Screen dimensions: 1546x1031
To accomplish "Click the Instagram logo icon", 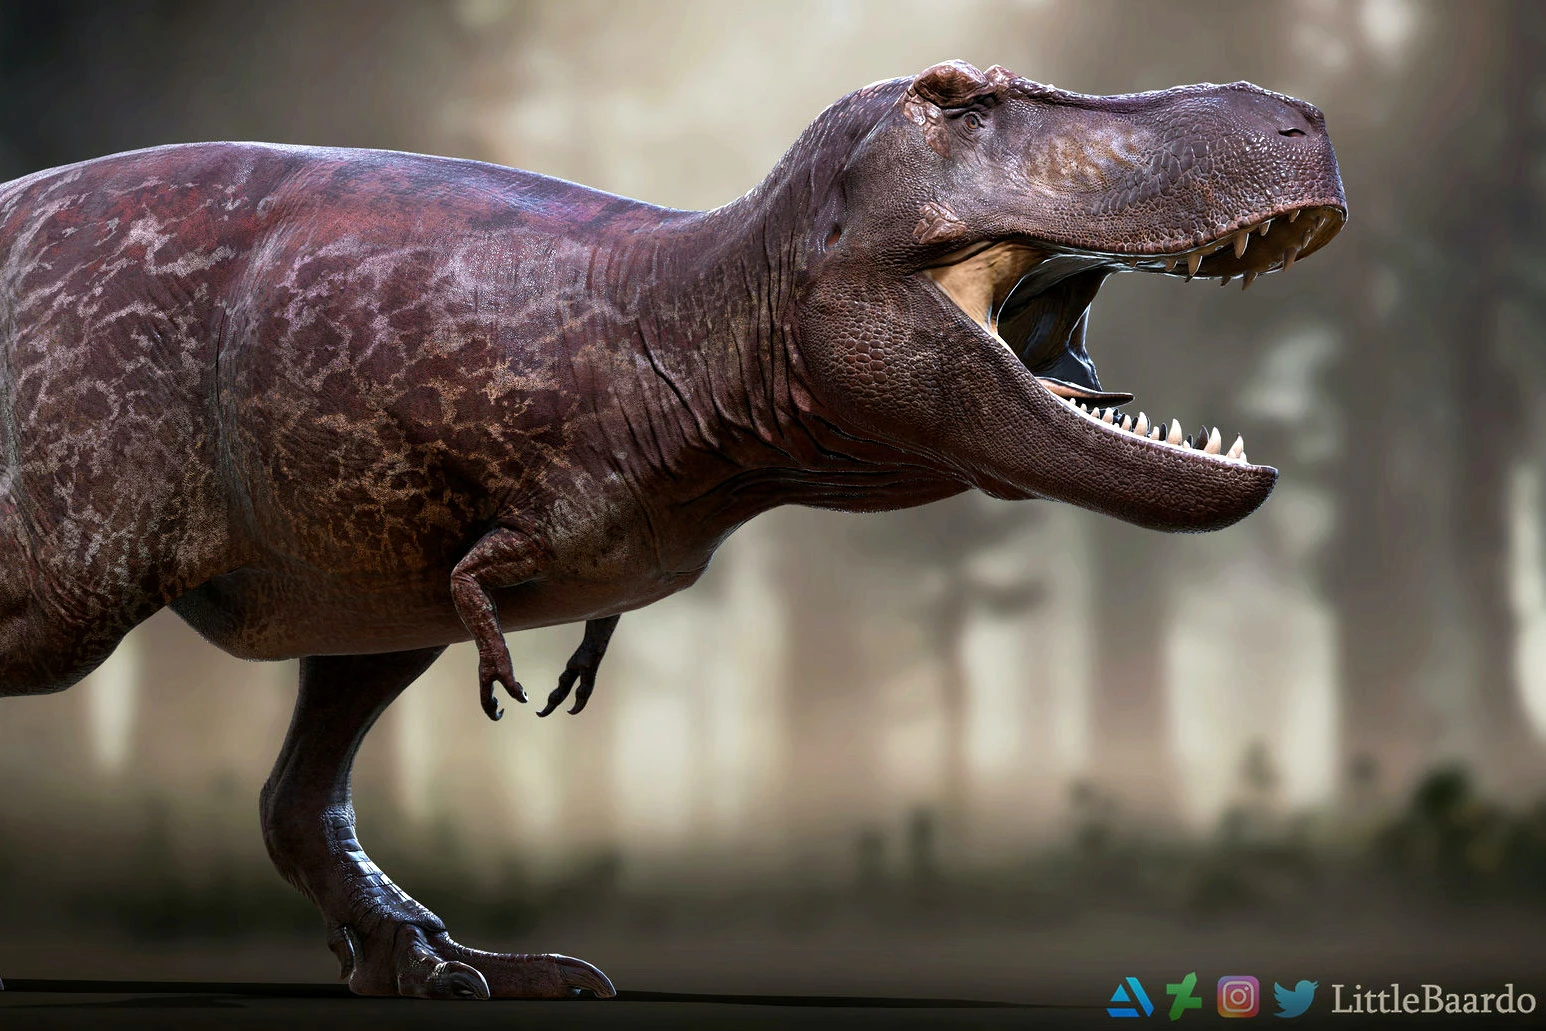I will (x=1238, y=997).
